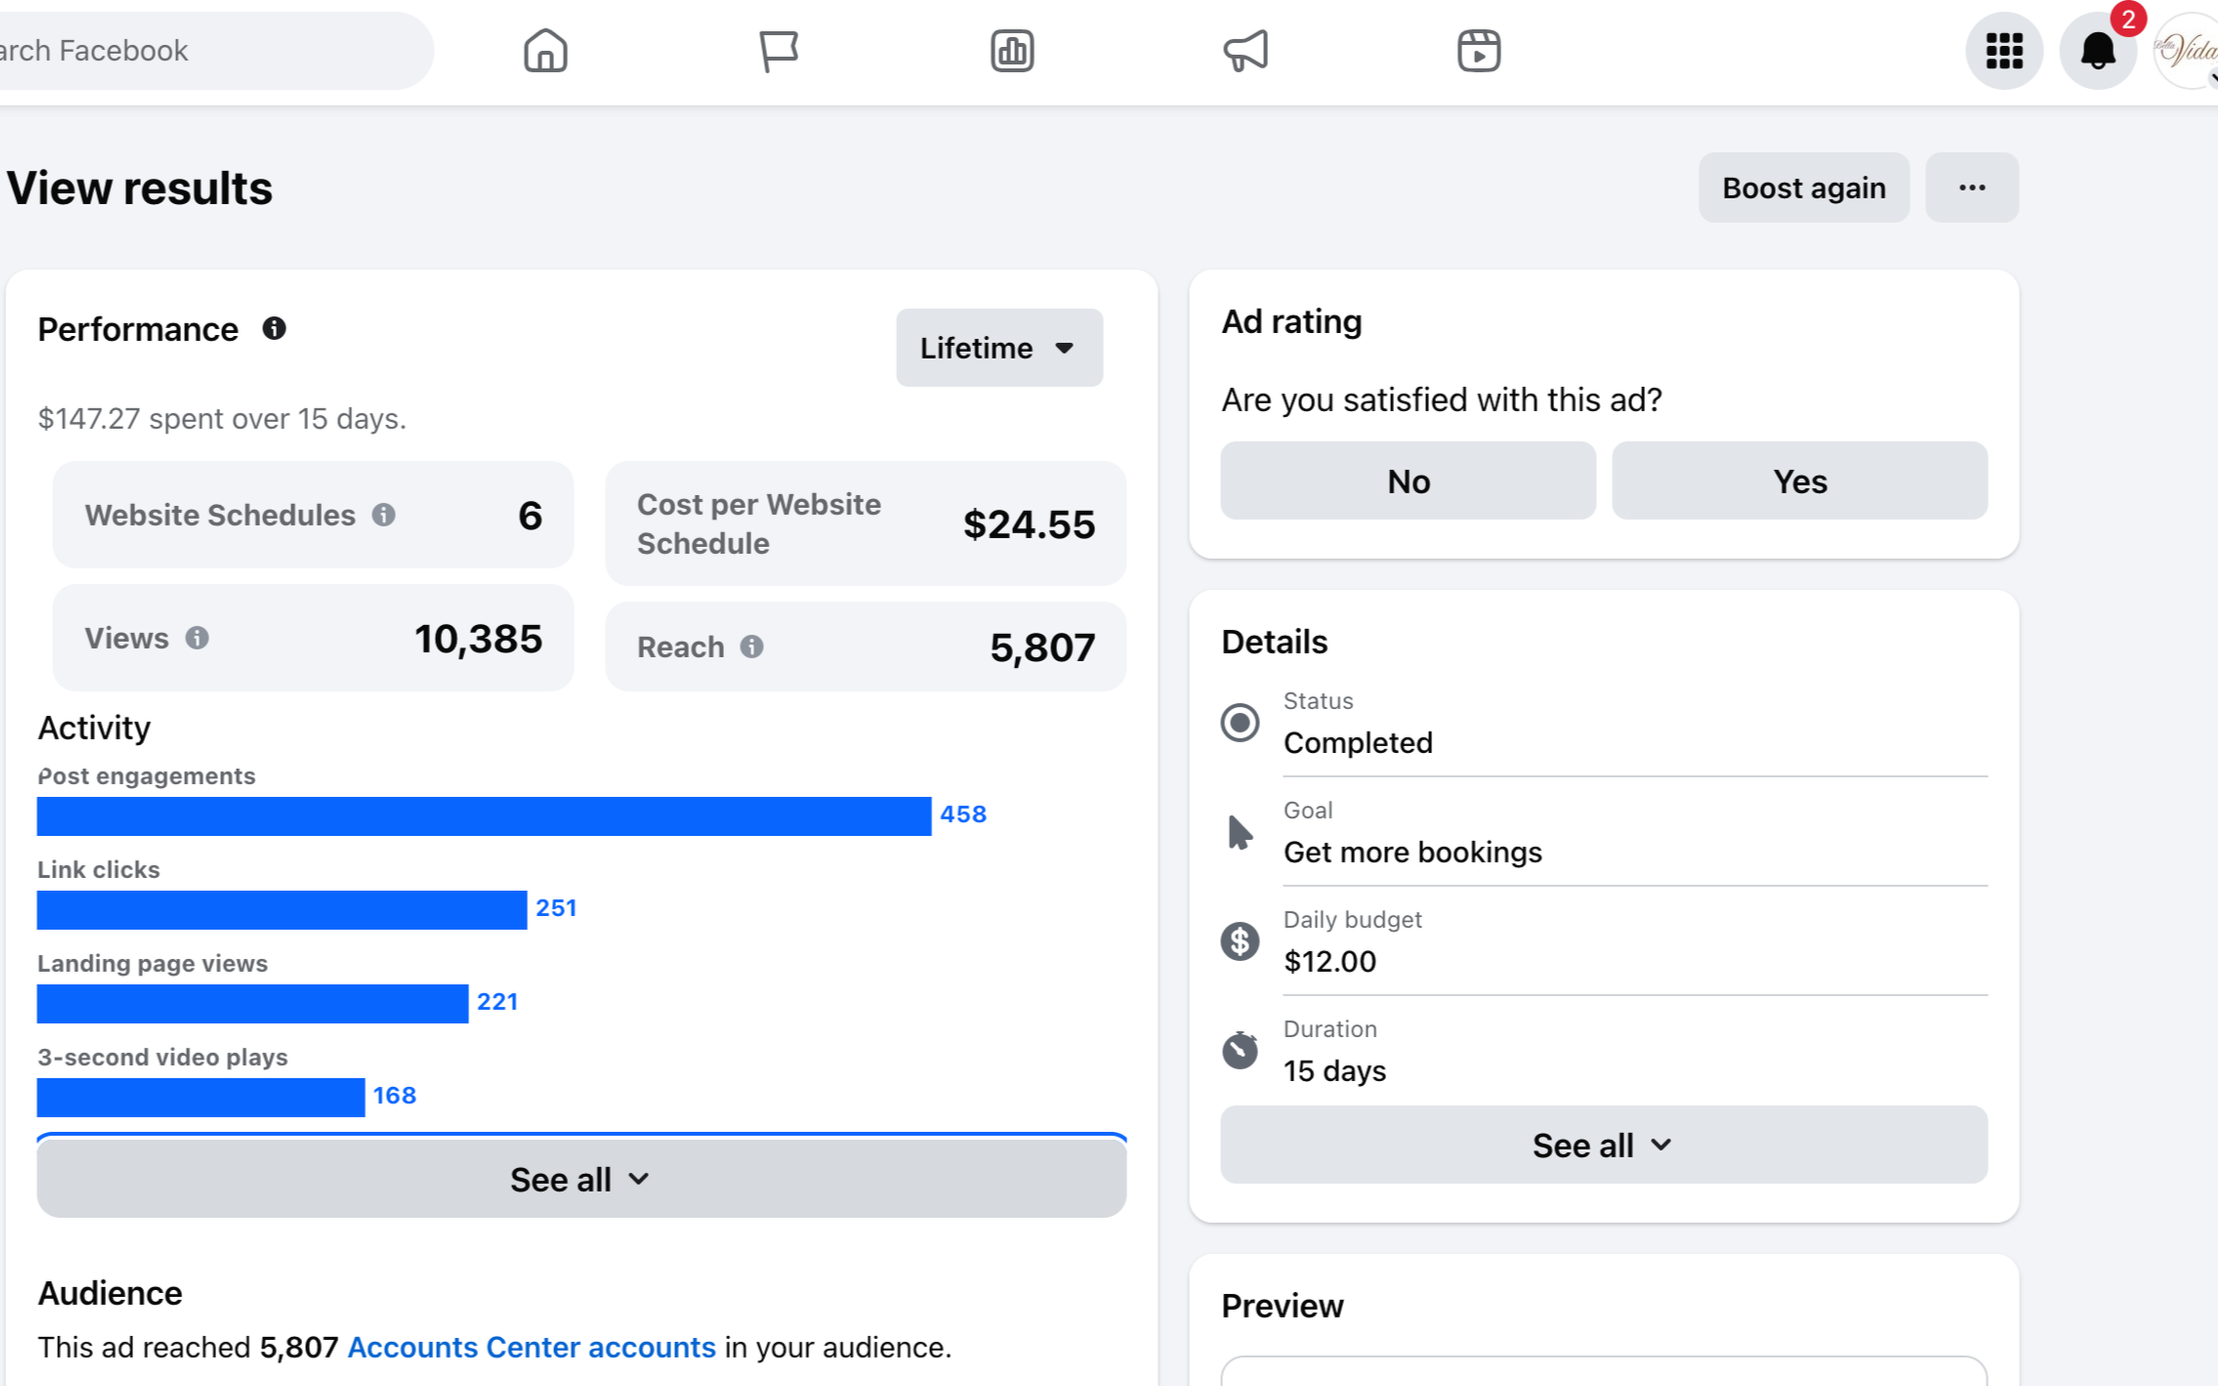Open the profile account avatar
Image resolution: width=2218 pixels, height=1386 pixels.
[2188, 50]
